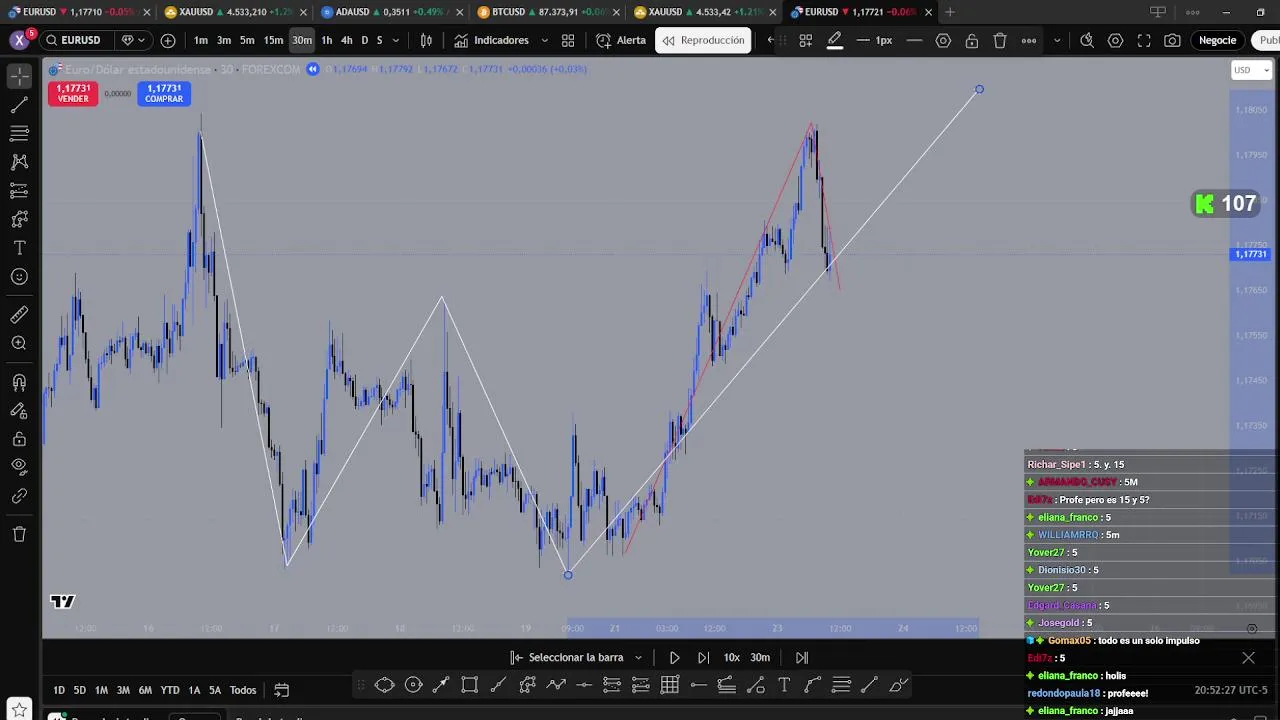This screenshot has width=1280, height=720.
Task: Select the text annotation tool in left sidebar
Action: (x=19, y=248)
